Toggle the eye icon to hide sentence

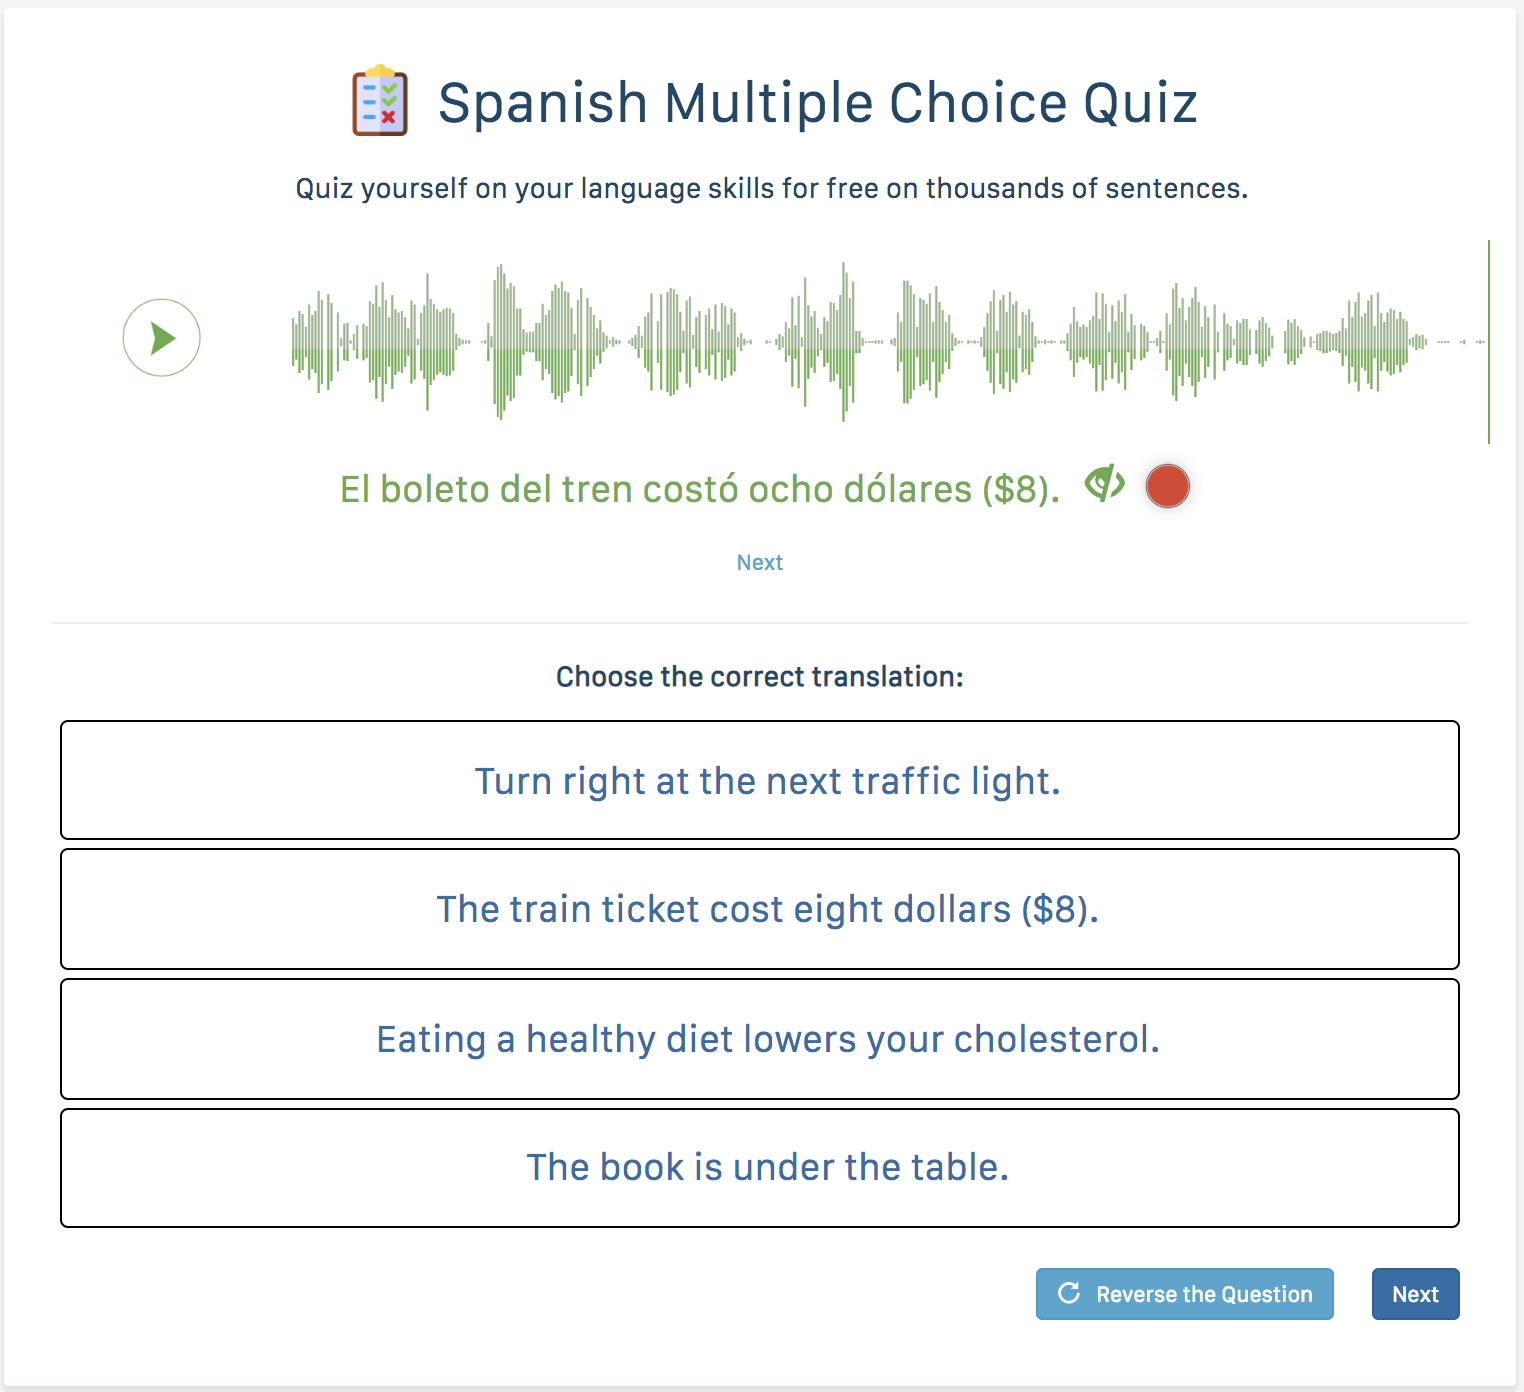(1104, 485)
